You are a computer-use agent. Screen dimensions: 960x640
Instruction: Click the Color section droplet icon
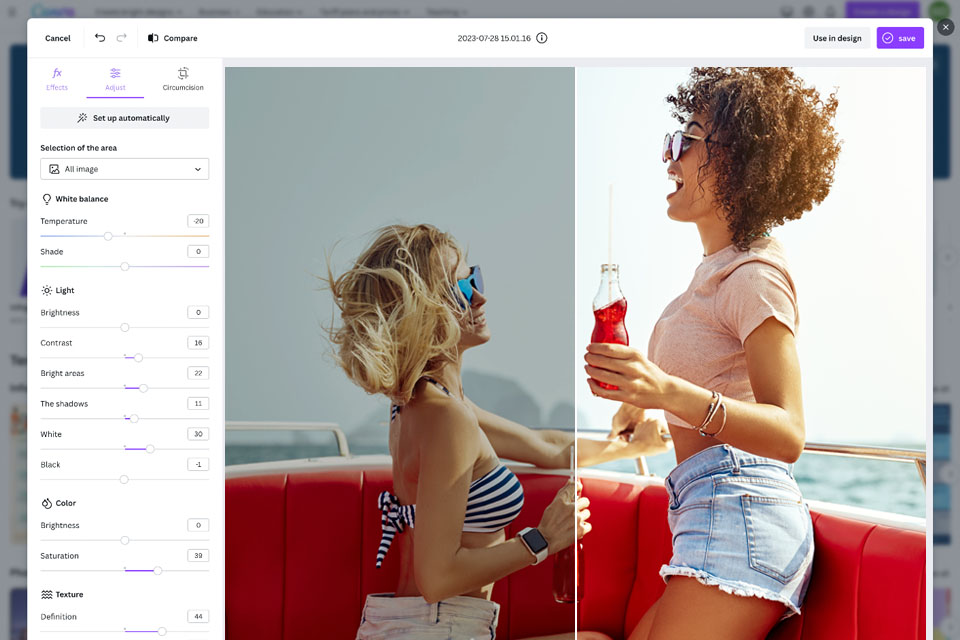[x=47, y=503]
